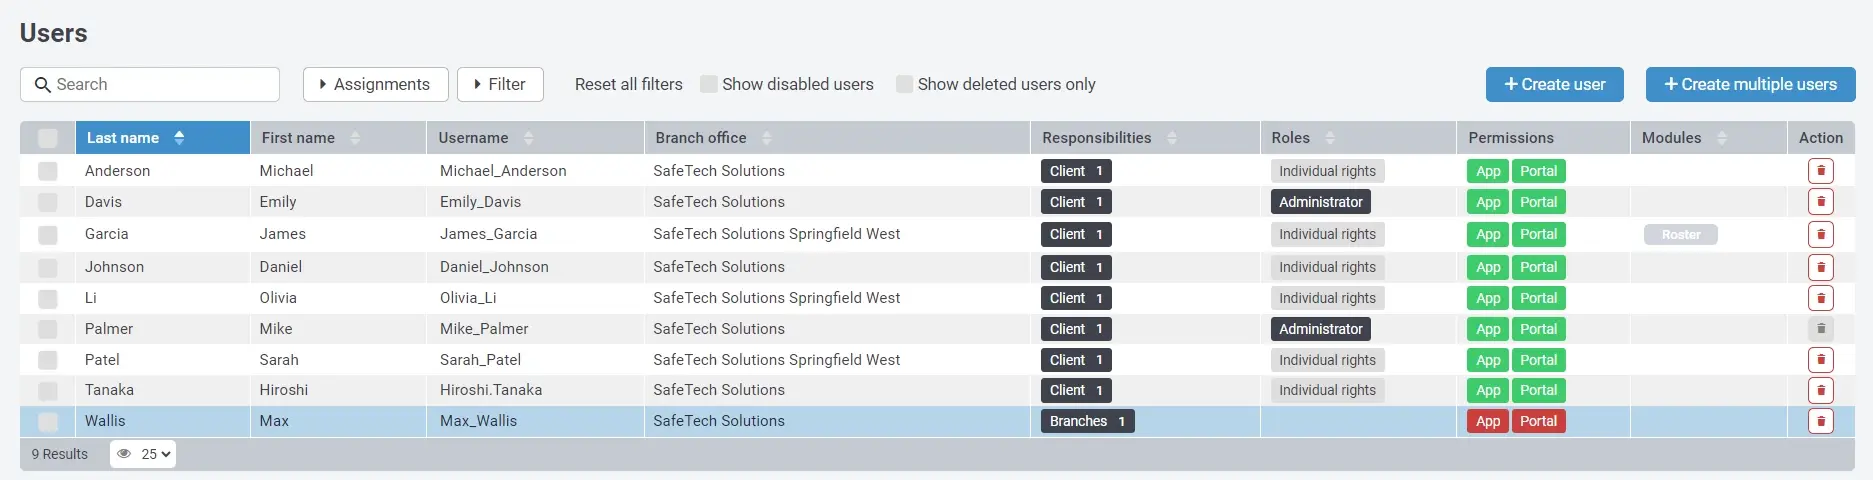The image size is (1873, 480).
Task: Sort table by First name header
Action: coord(298,138)
